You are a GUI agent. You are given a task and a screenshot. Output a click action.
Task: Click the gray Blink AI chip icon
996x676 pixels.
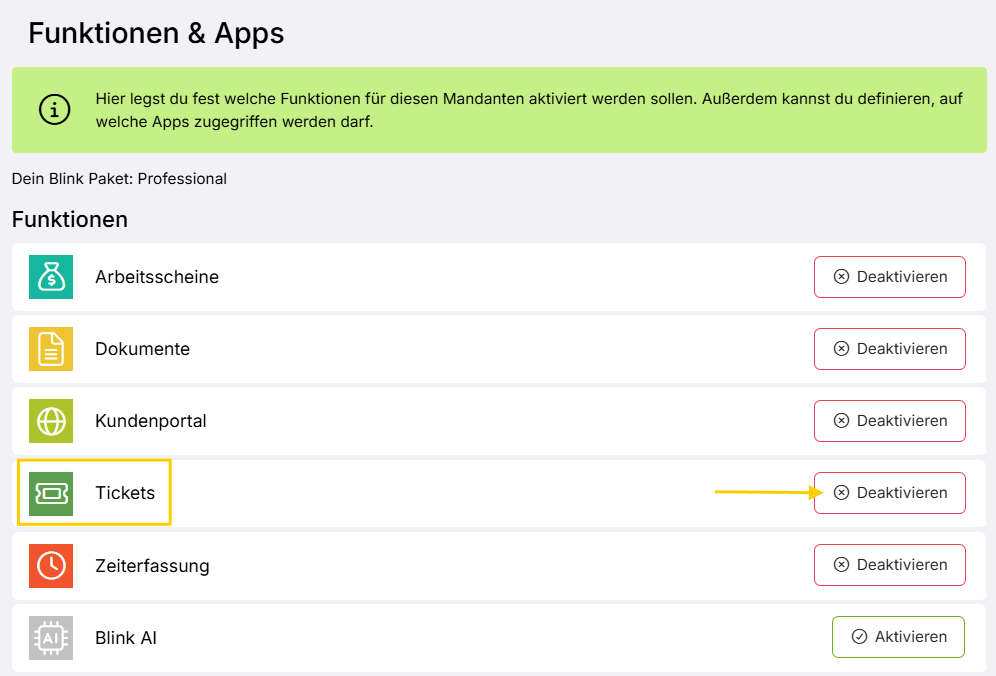[x=51, y=637]
